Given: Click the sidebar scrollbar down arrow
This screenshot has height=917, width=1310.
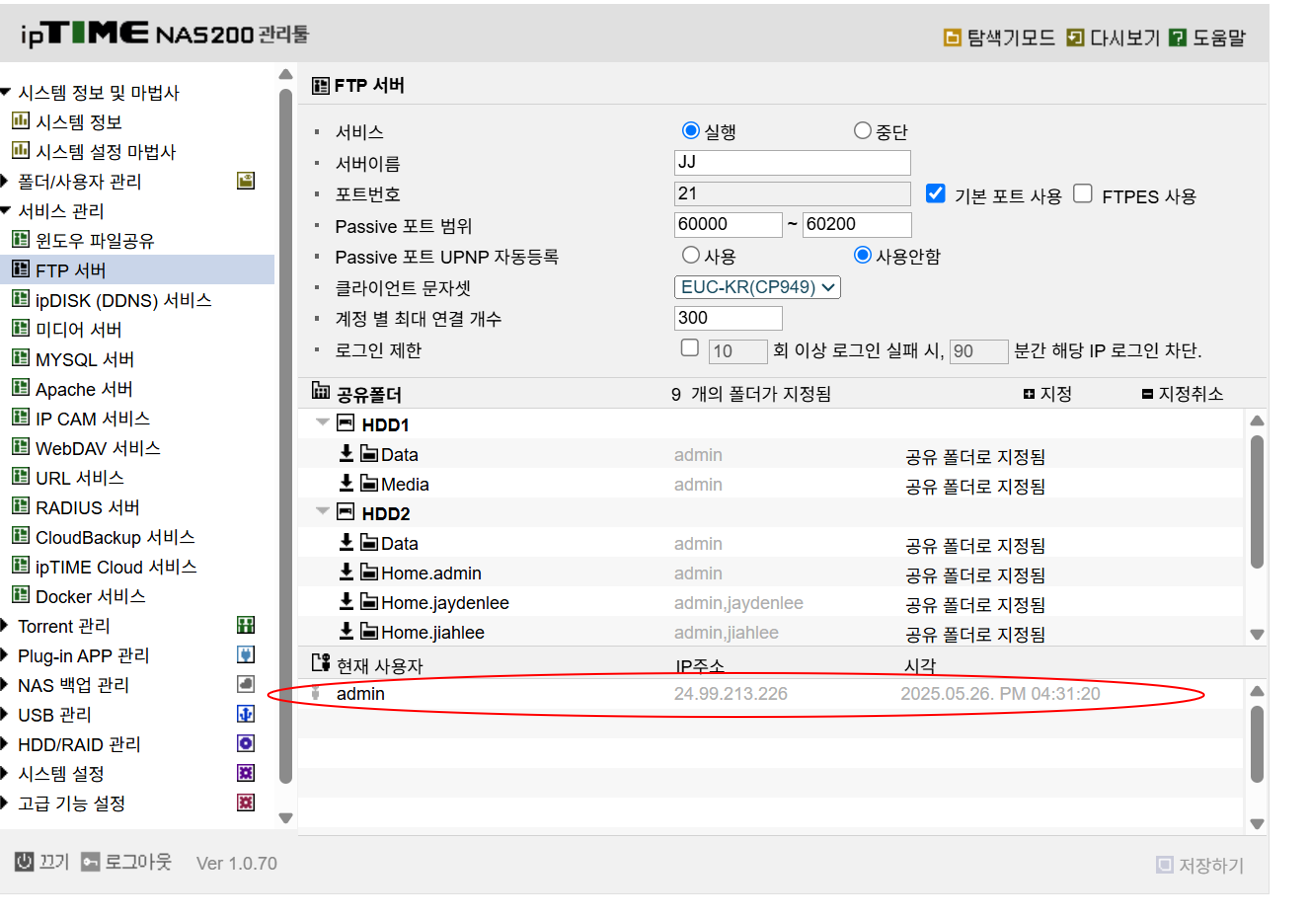Looking at the screenshot, I should [285, 818].
